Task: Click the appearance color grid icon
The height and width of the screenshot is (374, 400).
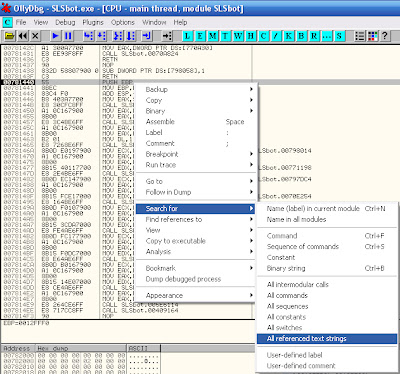Action: coord(372,36)
